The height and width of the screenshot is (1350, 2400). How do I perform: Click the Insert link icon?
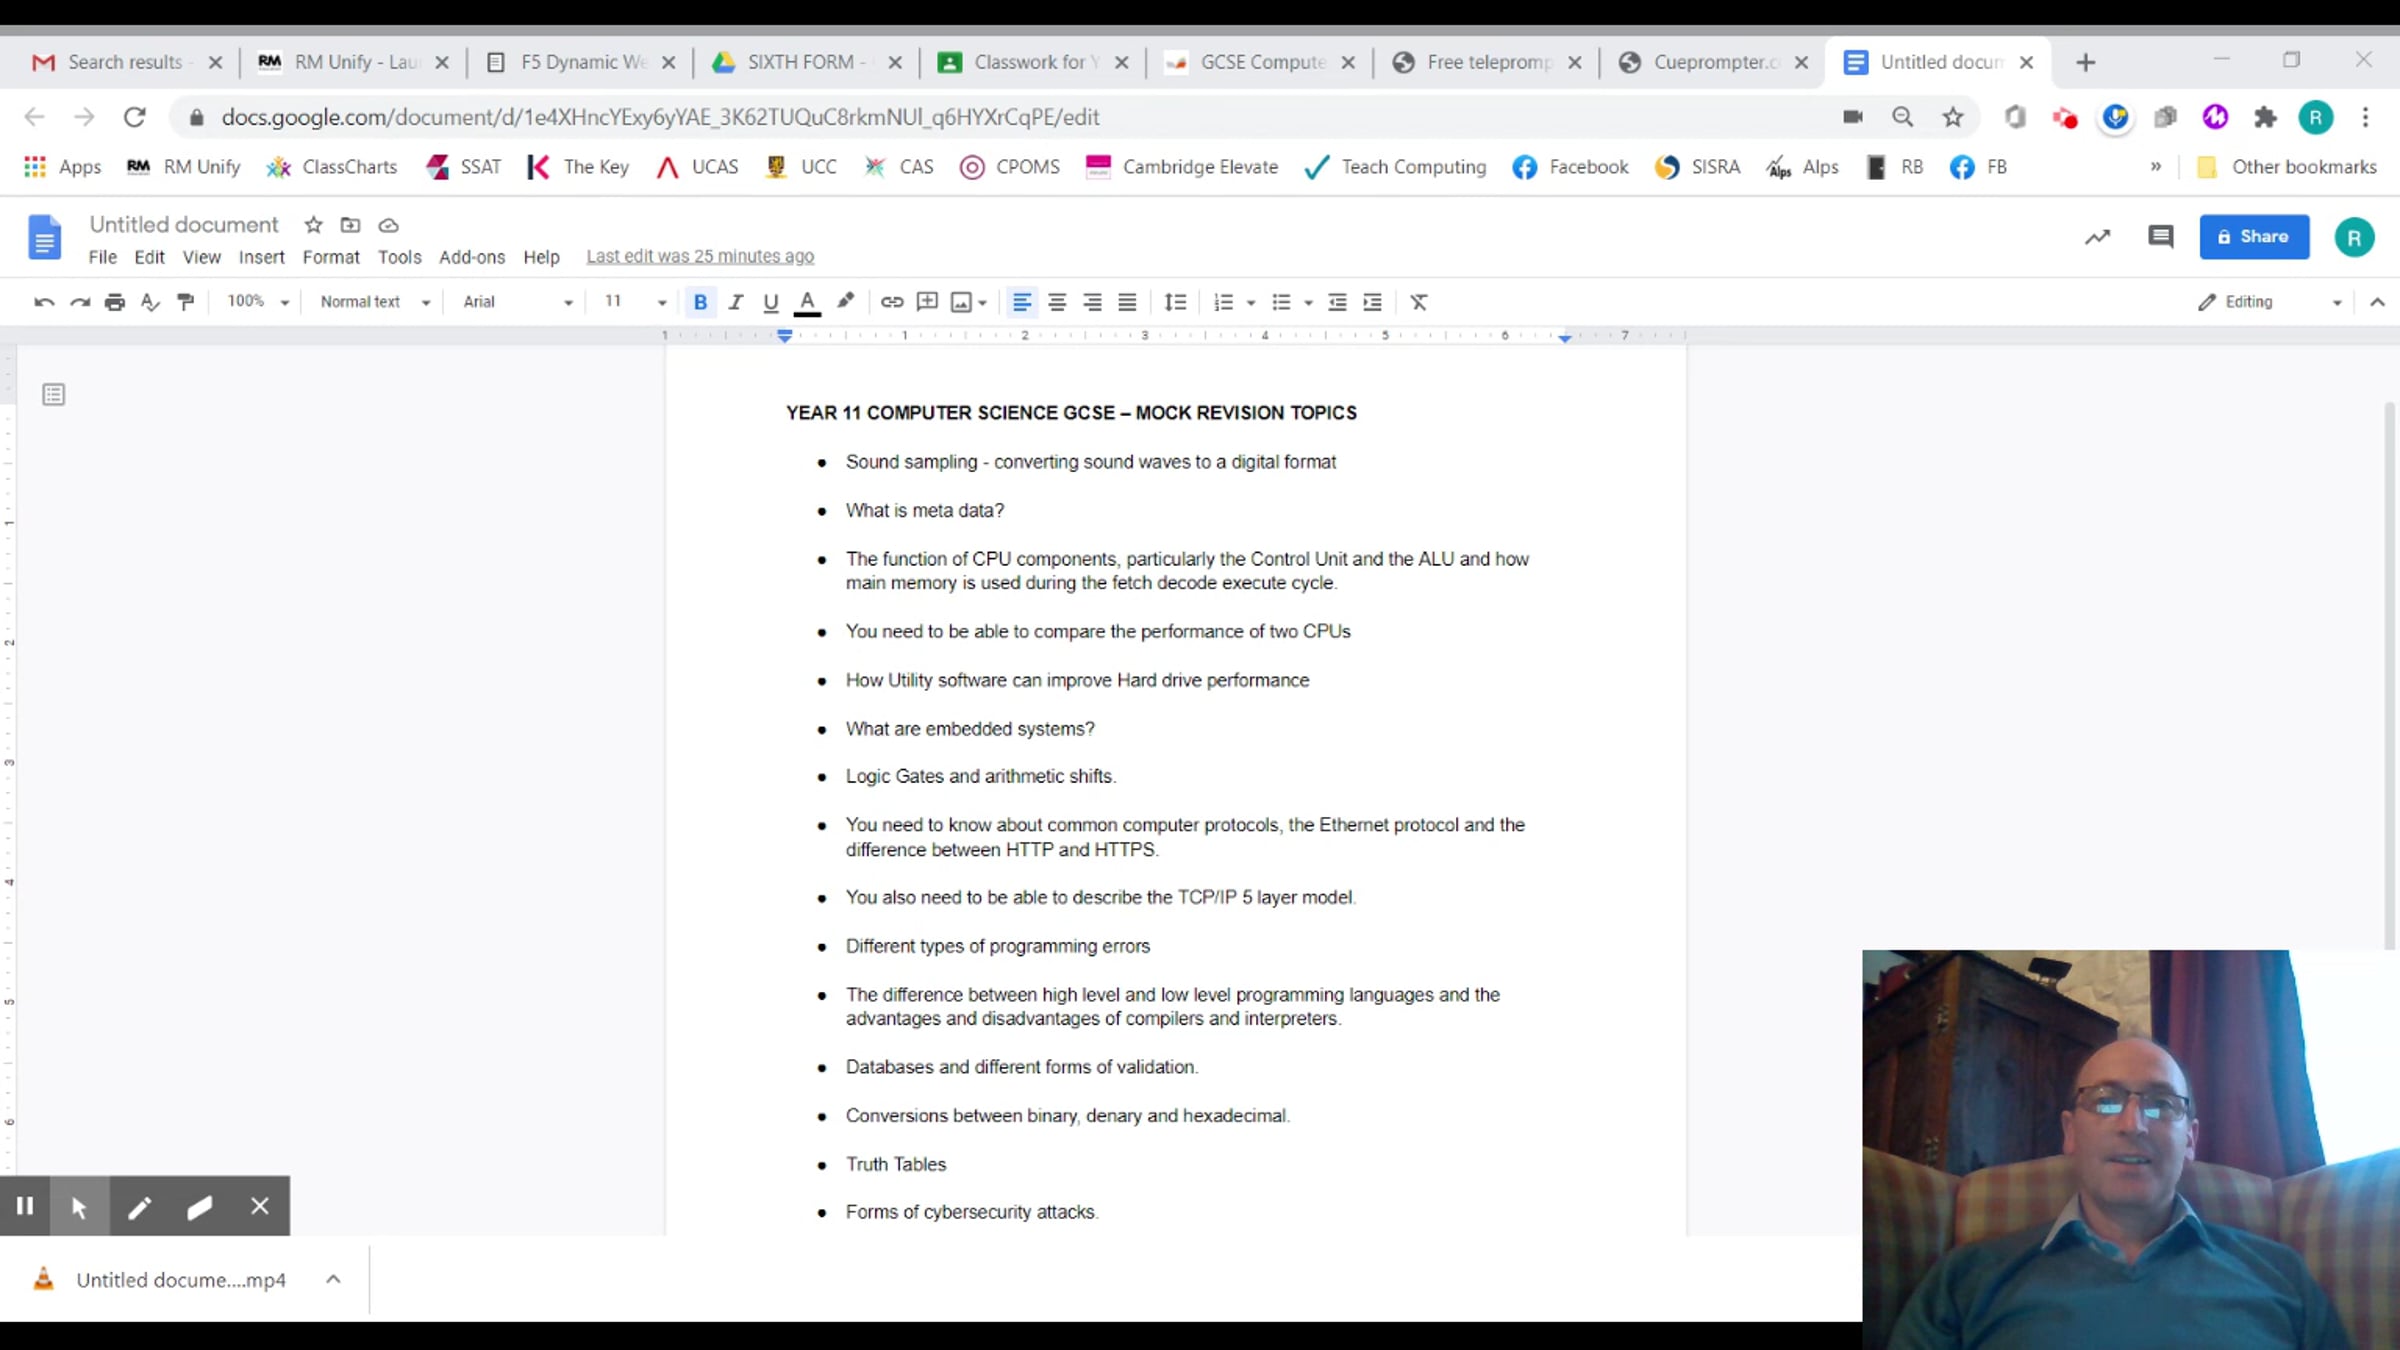891,302
